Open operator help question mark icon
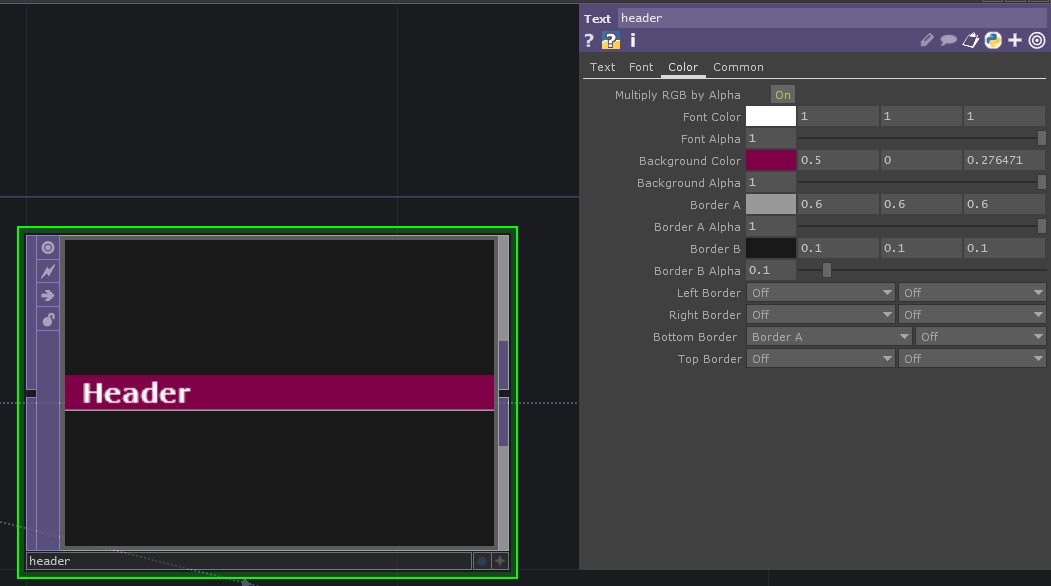 pyautogui.click(x=589, y=41)
